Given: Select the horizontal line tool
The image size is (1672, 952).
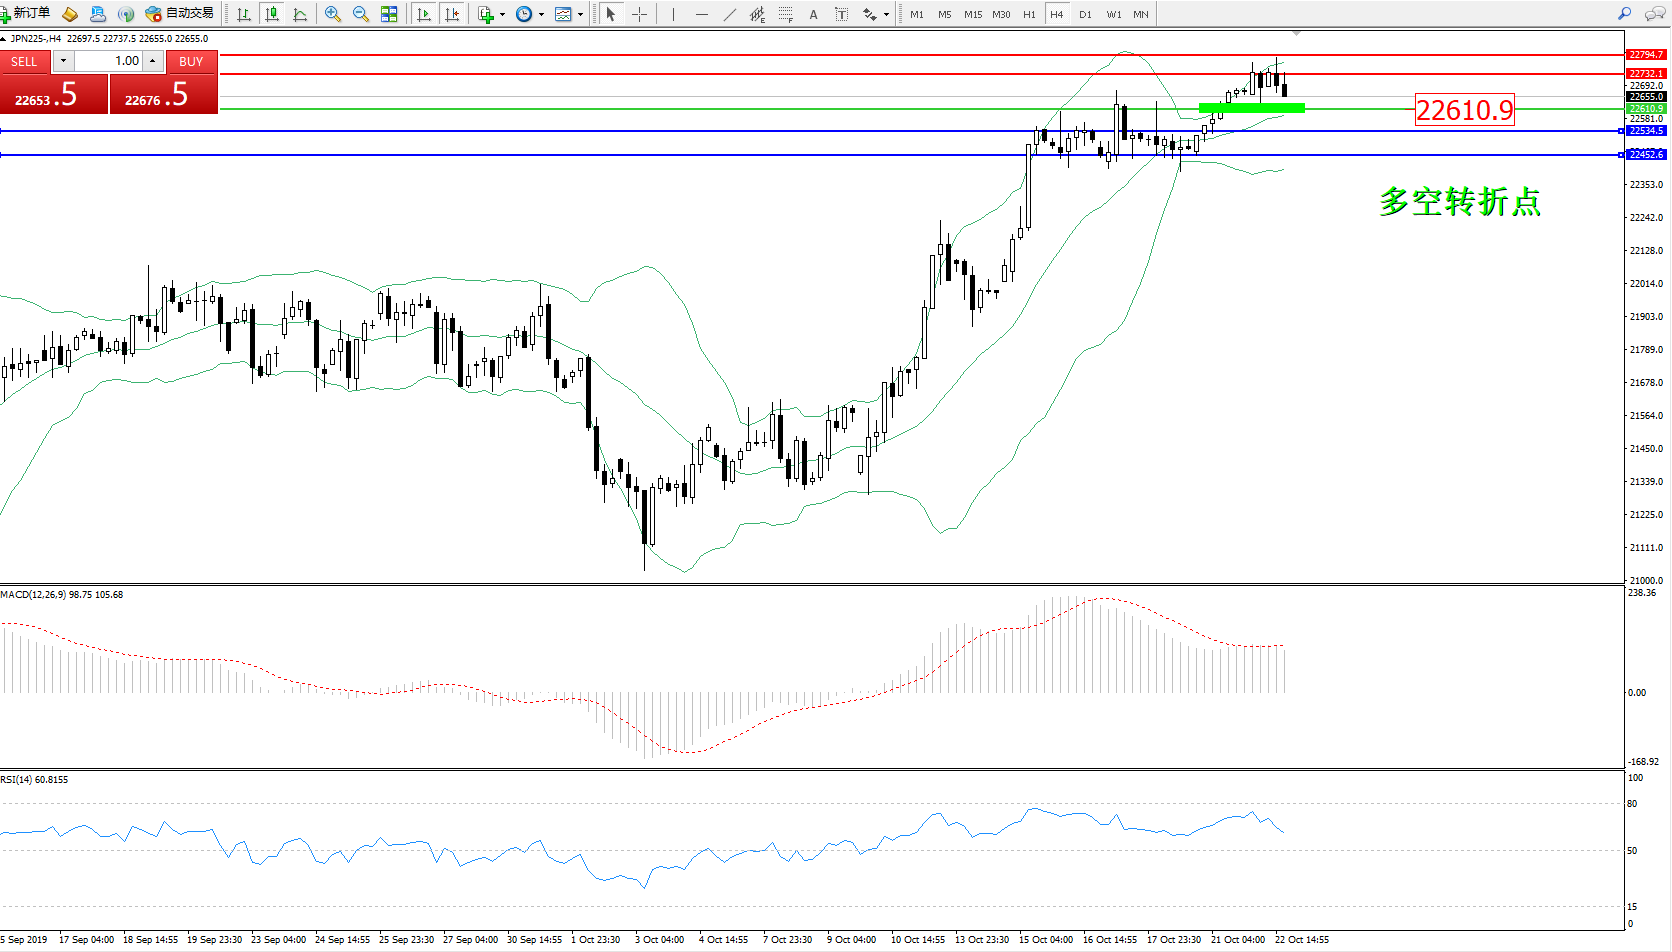Looking at the screenshot, I should coord(701,14).
